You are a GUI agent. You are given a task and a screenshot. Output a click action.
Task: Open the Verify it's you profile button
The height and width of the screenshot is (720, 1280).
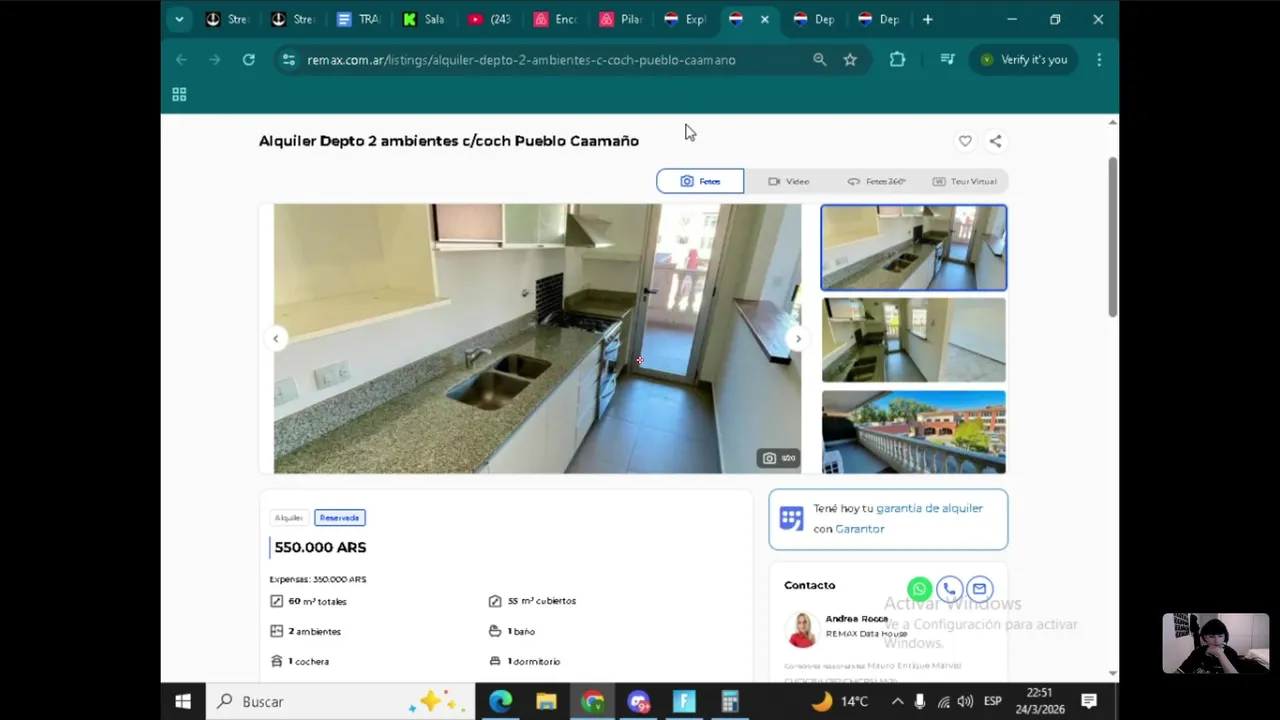[1024, 60]
